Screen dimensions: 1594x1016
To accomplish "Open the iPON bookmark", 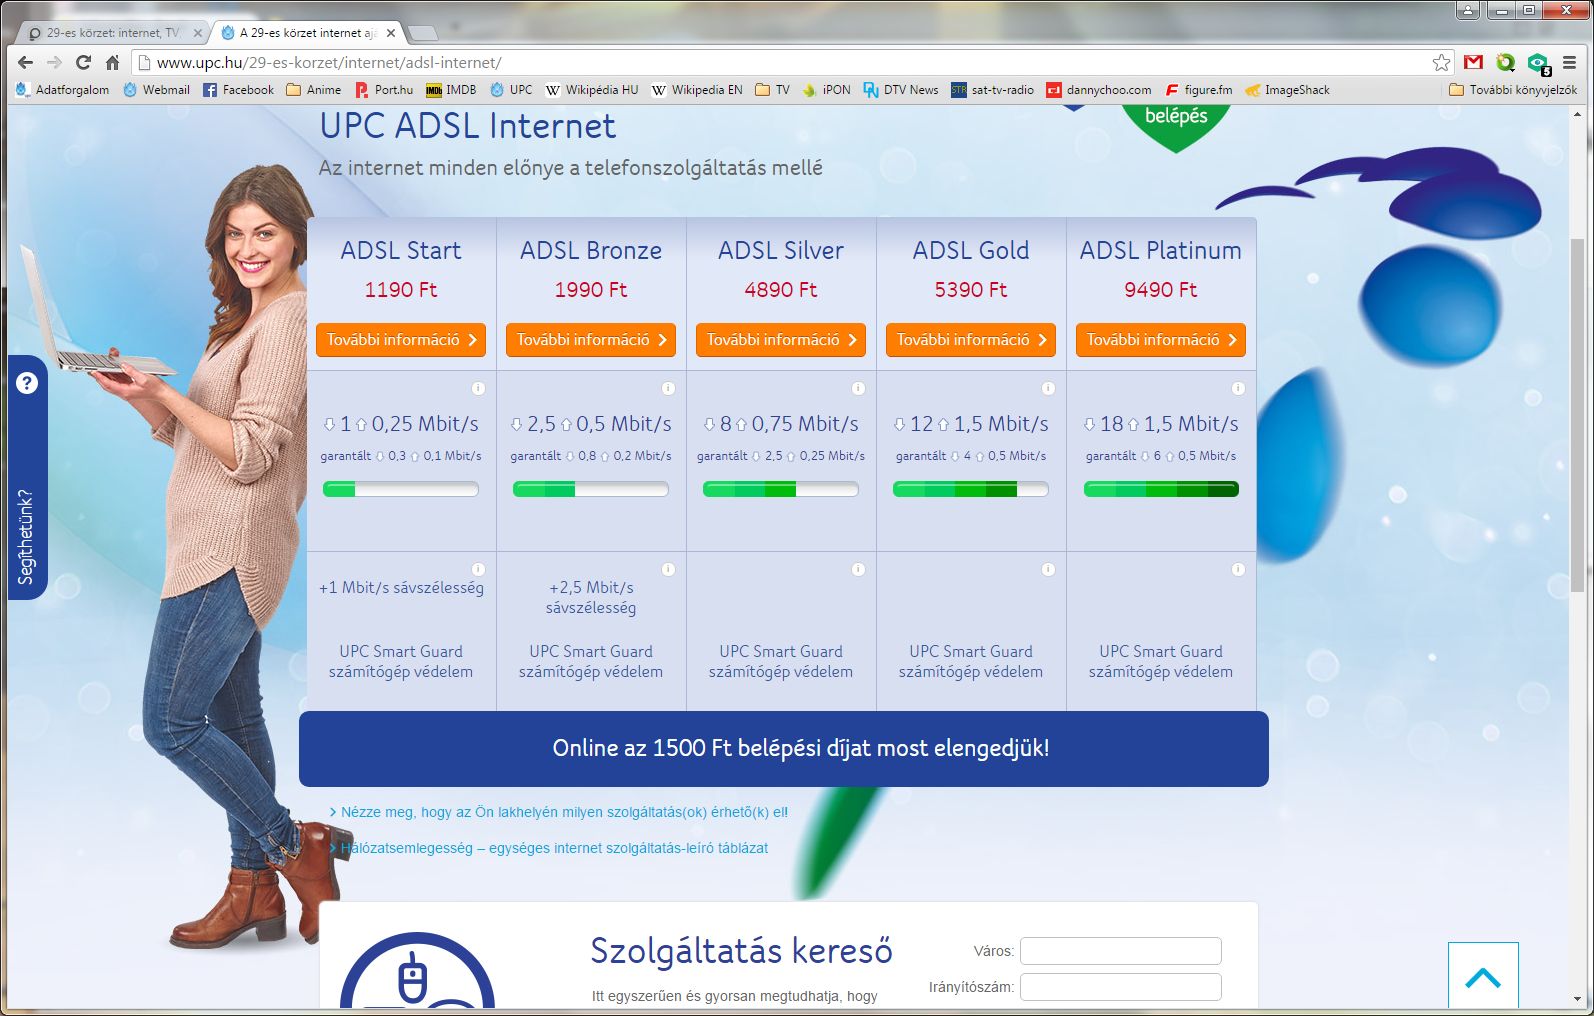I will 826,90.
